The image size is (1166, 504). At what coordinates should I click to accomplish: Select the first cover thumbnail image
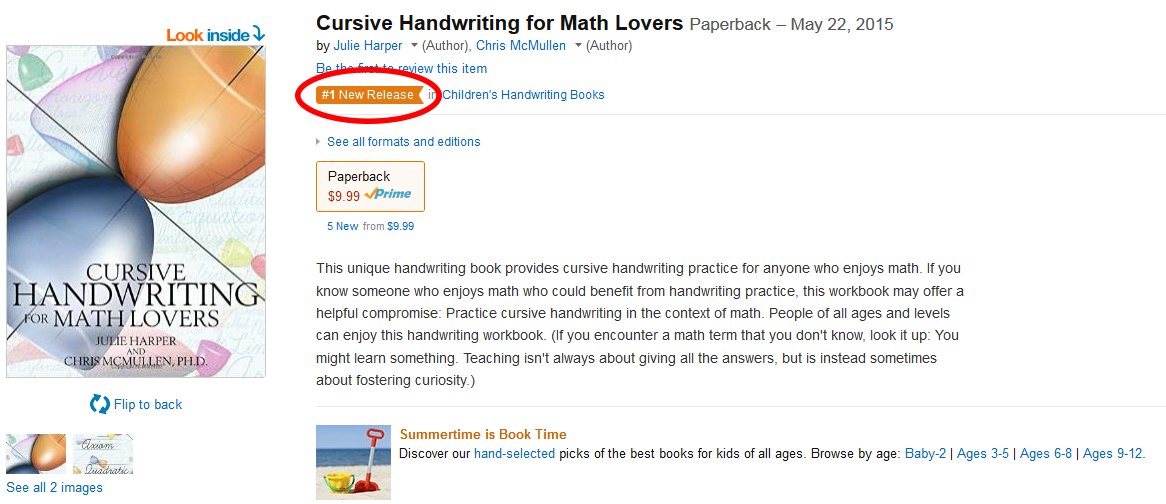(x=36, y=454)
